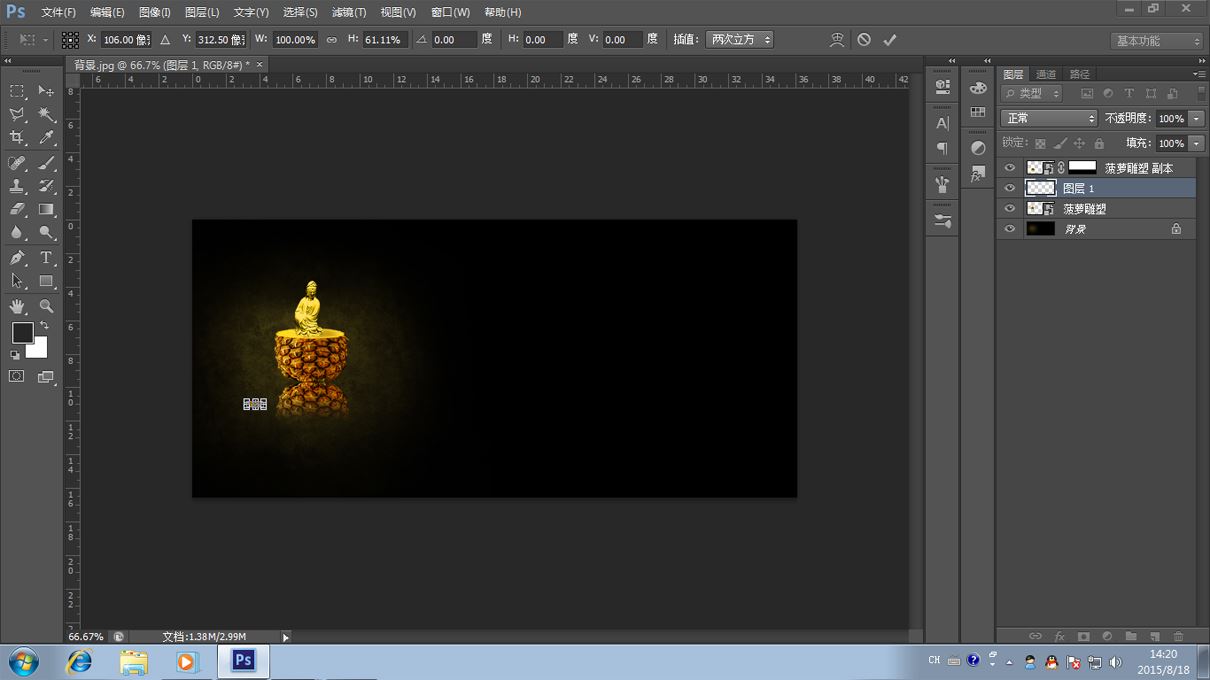This screenshot has height=680, width=1210.
Task: Switch to the 通道 tab
Action: pyautogui.click(x=1046, y=74)
